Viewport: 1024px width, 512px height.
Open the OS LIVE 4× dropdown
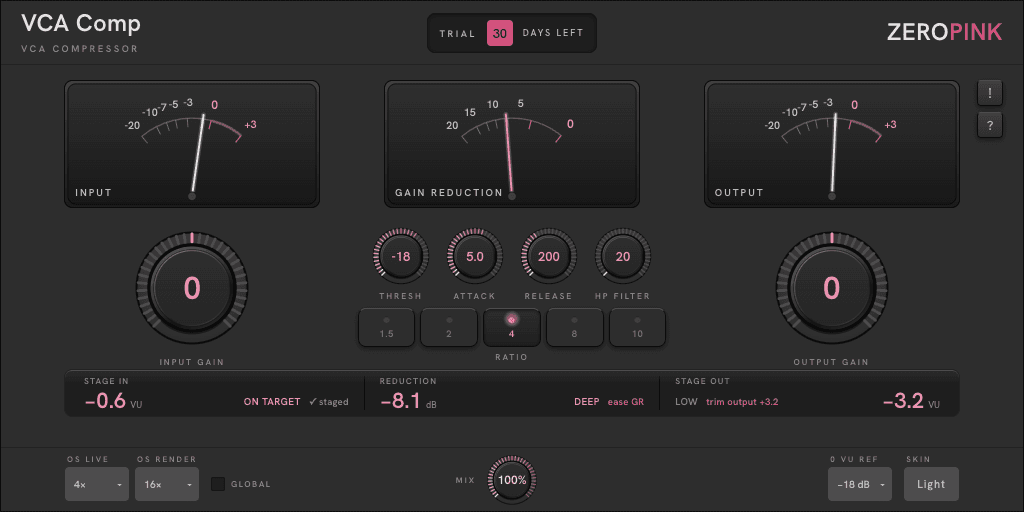pos(97,485)
